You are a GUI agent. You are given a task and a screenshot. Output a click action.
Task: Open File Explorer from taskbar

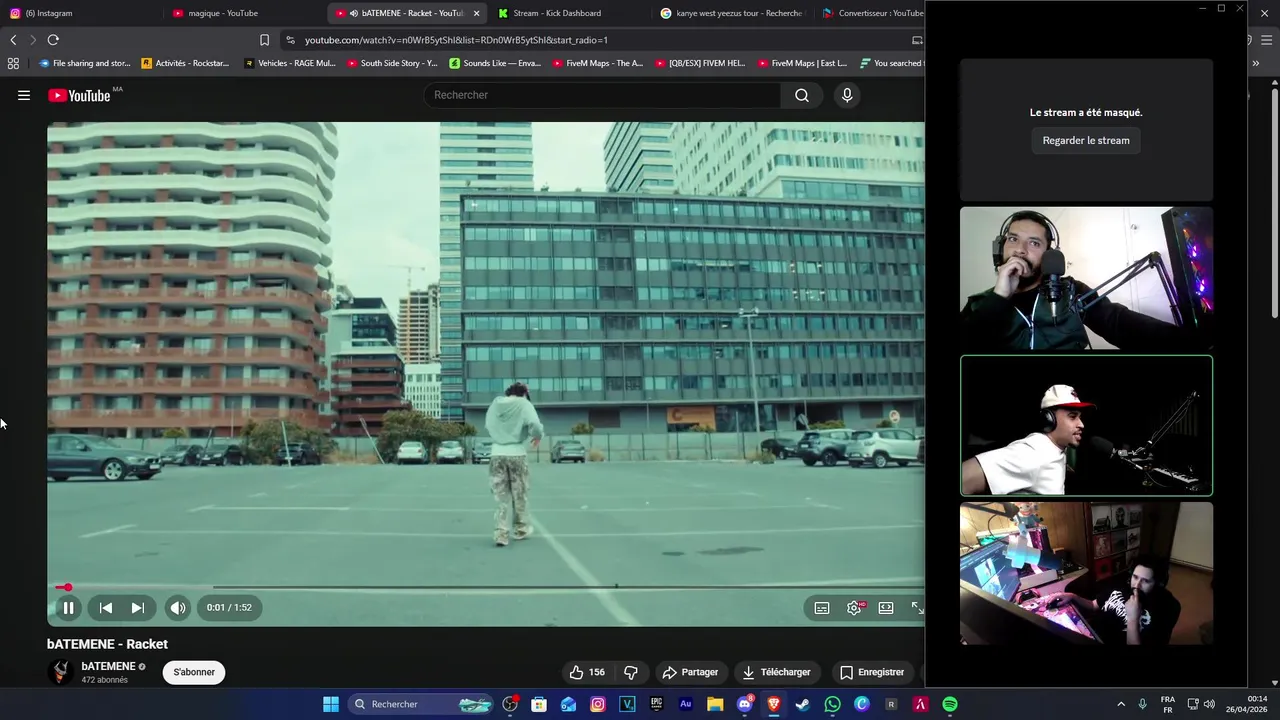tap(715, 704)
